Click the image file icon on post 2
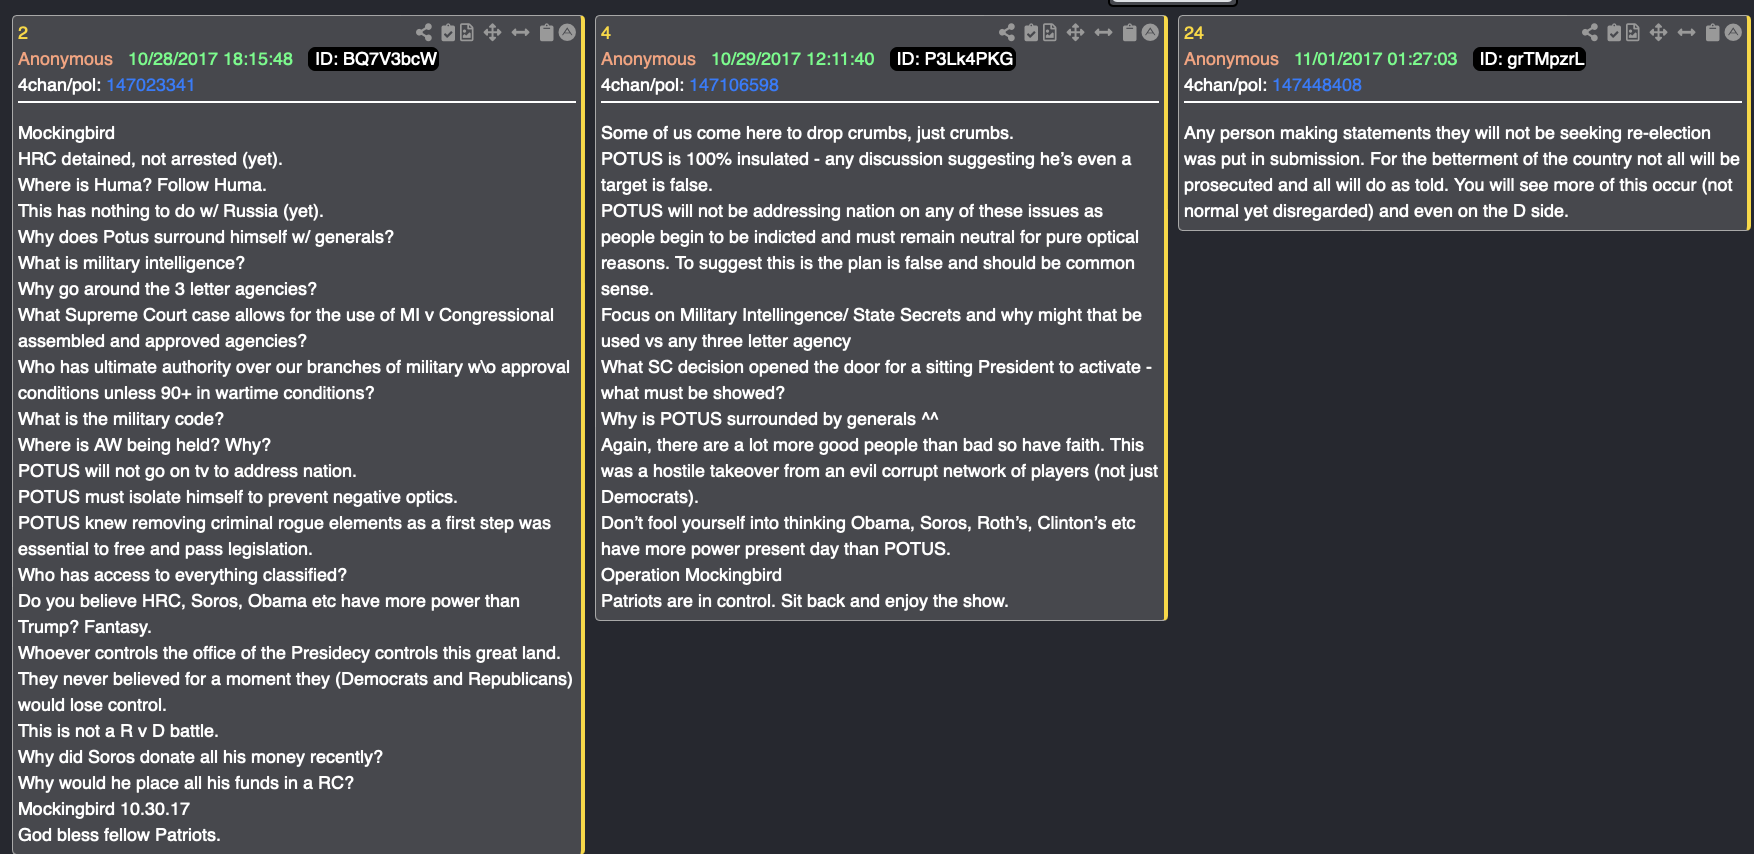This screenshot has height=854, width=1754. pyautogui.click(x=466, y=32)
